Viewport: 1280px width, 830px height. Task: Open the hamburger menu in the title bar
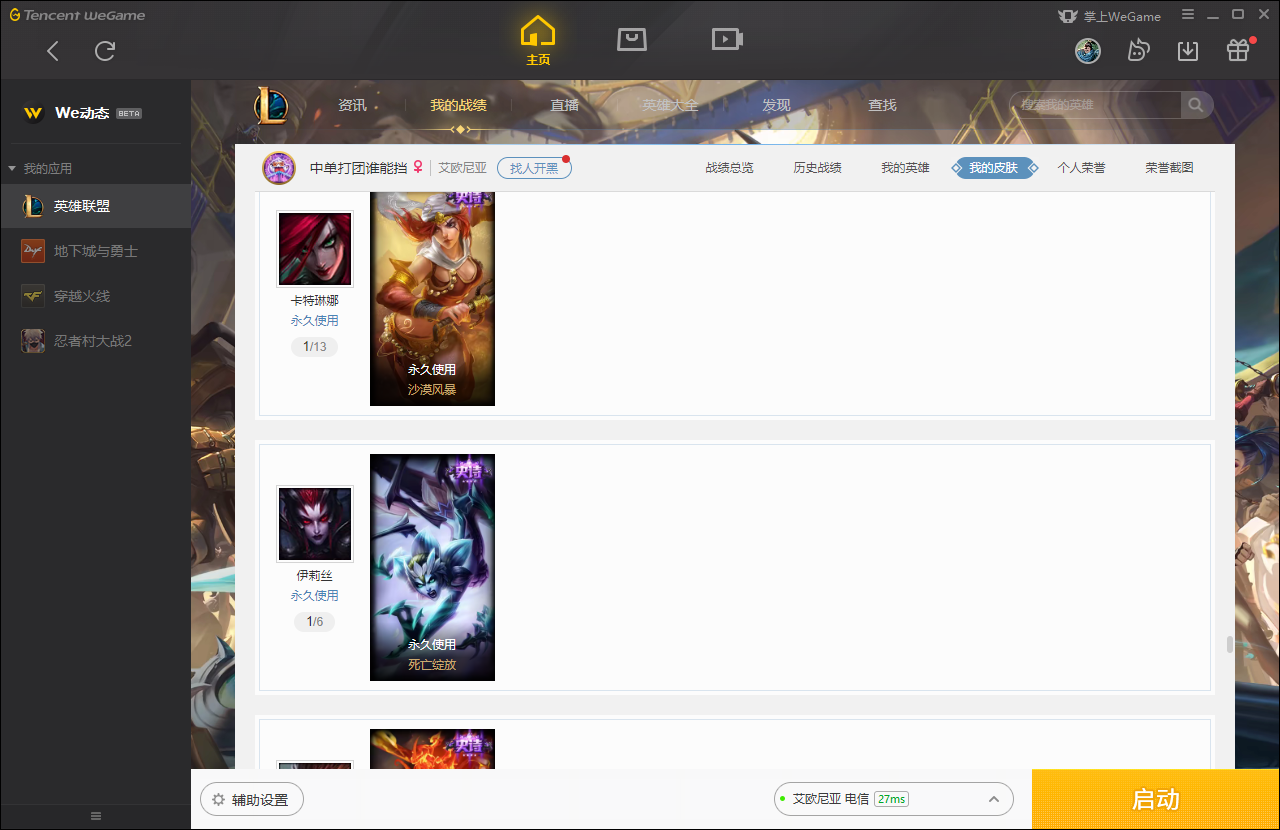point(1188,15)
